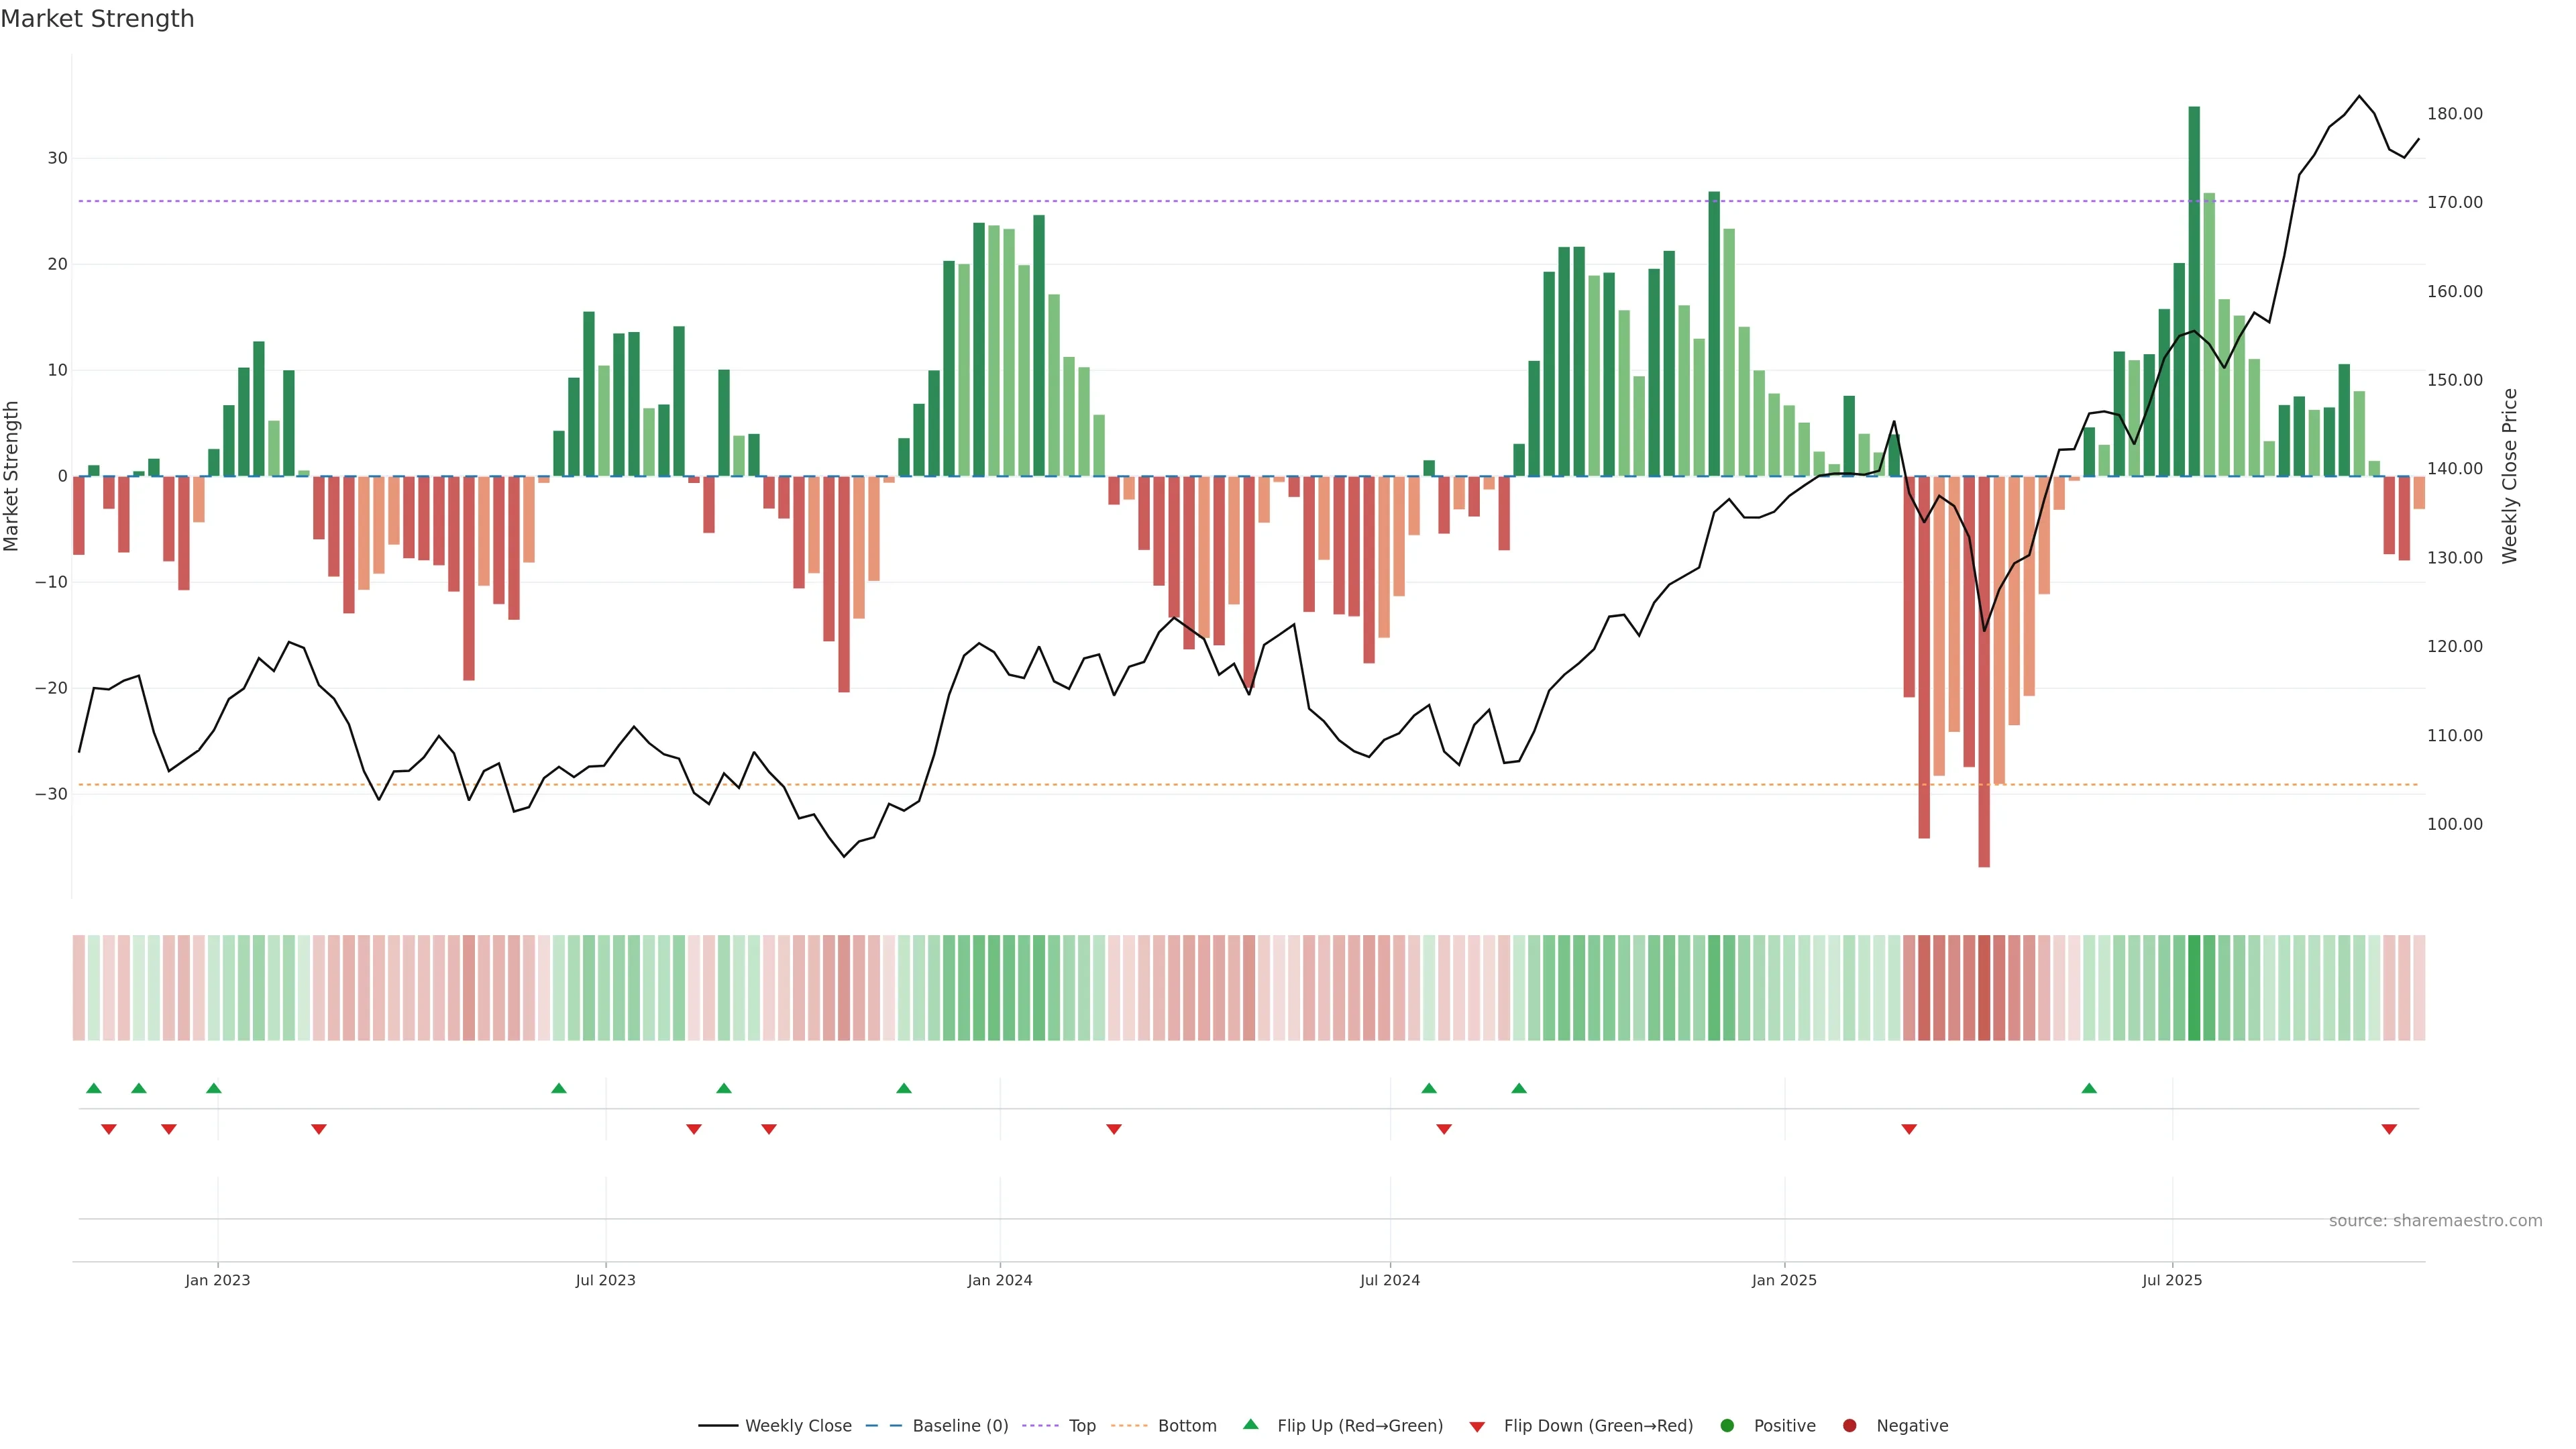
Task: Click the Flip Down red triangle legend icon
Action: (x=1477, y=1427)
